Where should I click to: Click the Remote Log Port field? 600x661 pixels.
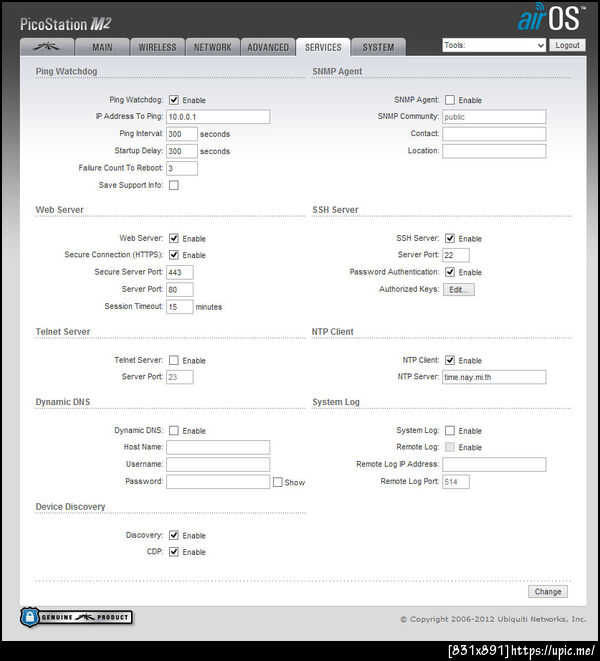coord(456,482)
